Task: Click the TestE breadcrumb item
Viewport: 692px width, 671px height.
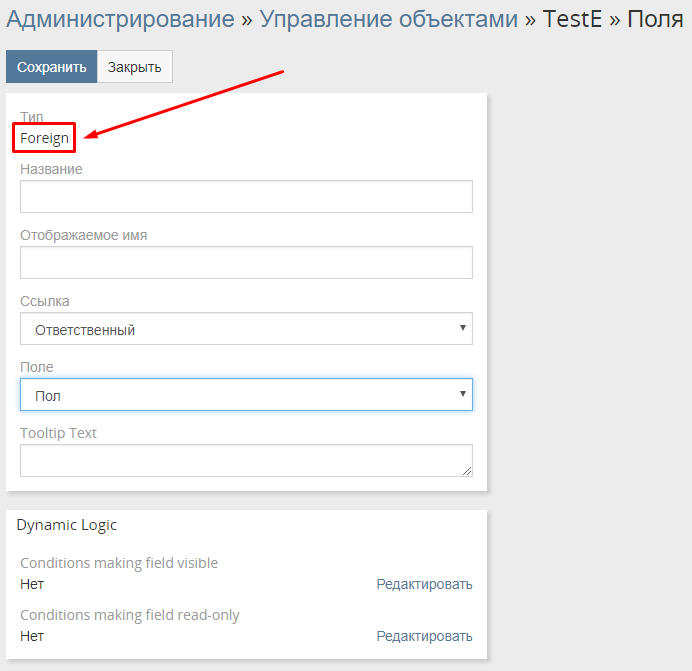Action: click(572, 19)
